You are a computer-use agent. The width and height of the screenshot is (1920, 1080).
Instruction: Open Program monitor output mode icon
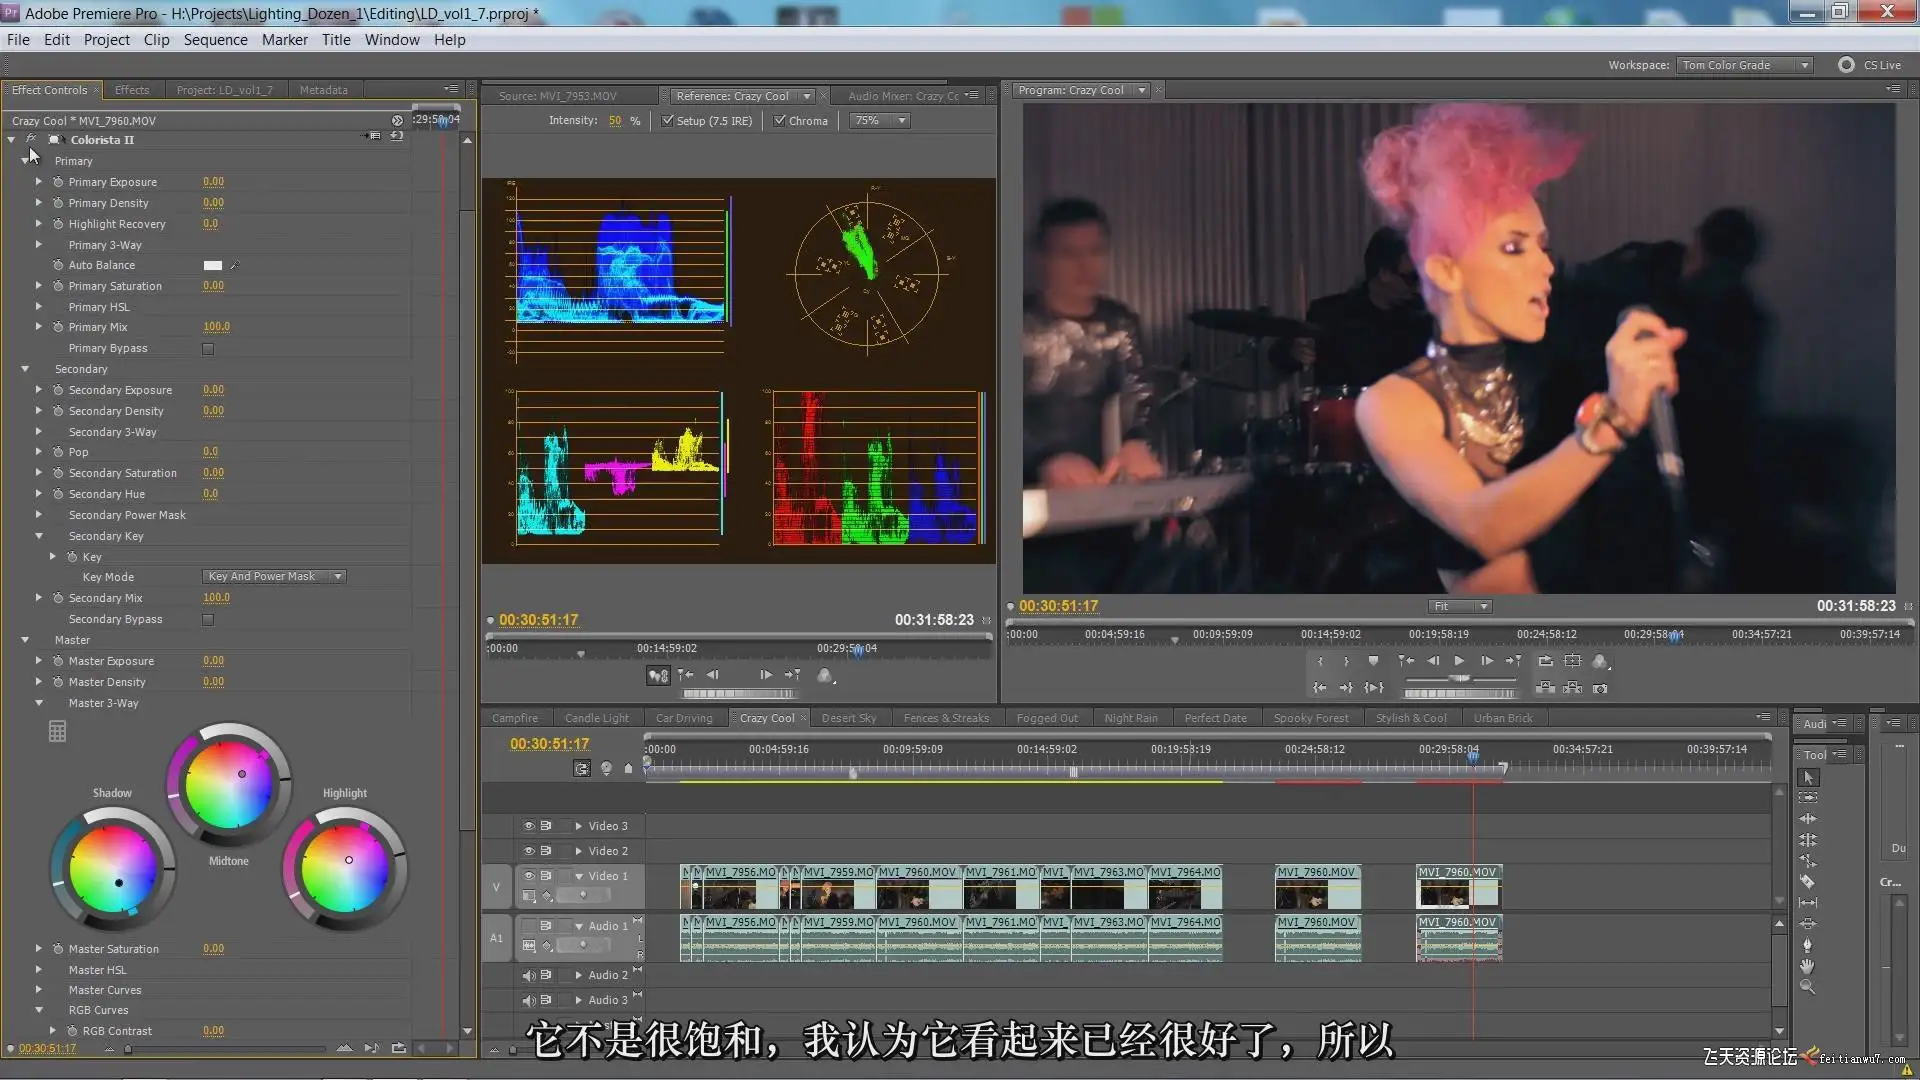[x=1600, y=661]
